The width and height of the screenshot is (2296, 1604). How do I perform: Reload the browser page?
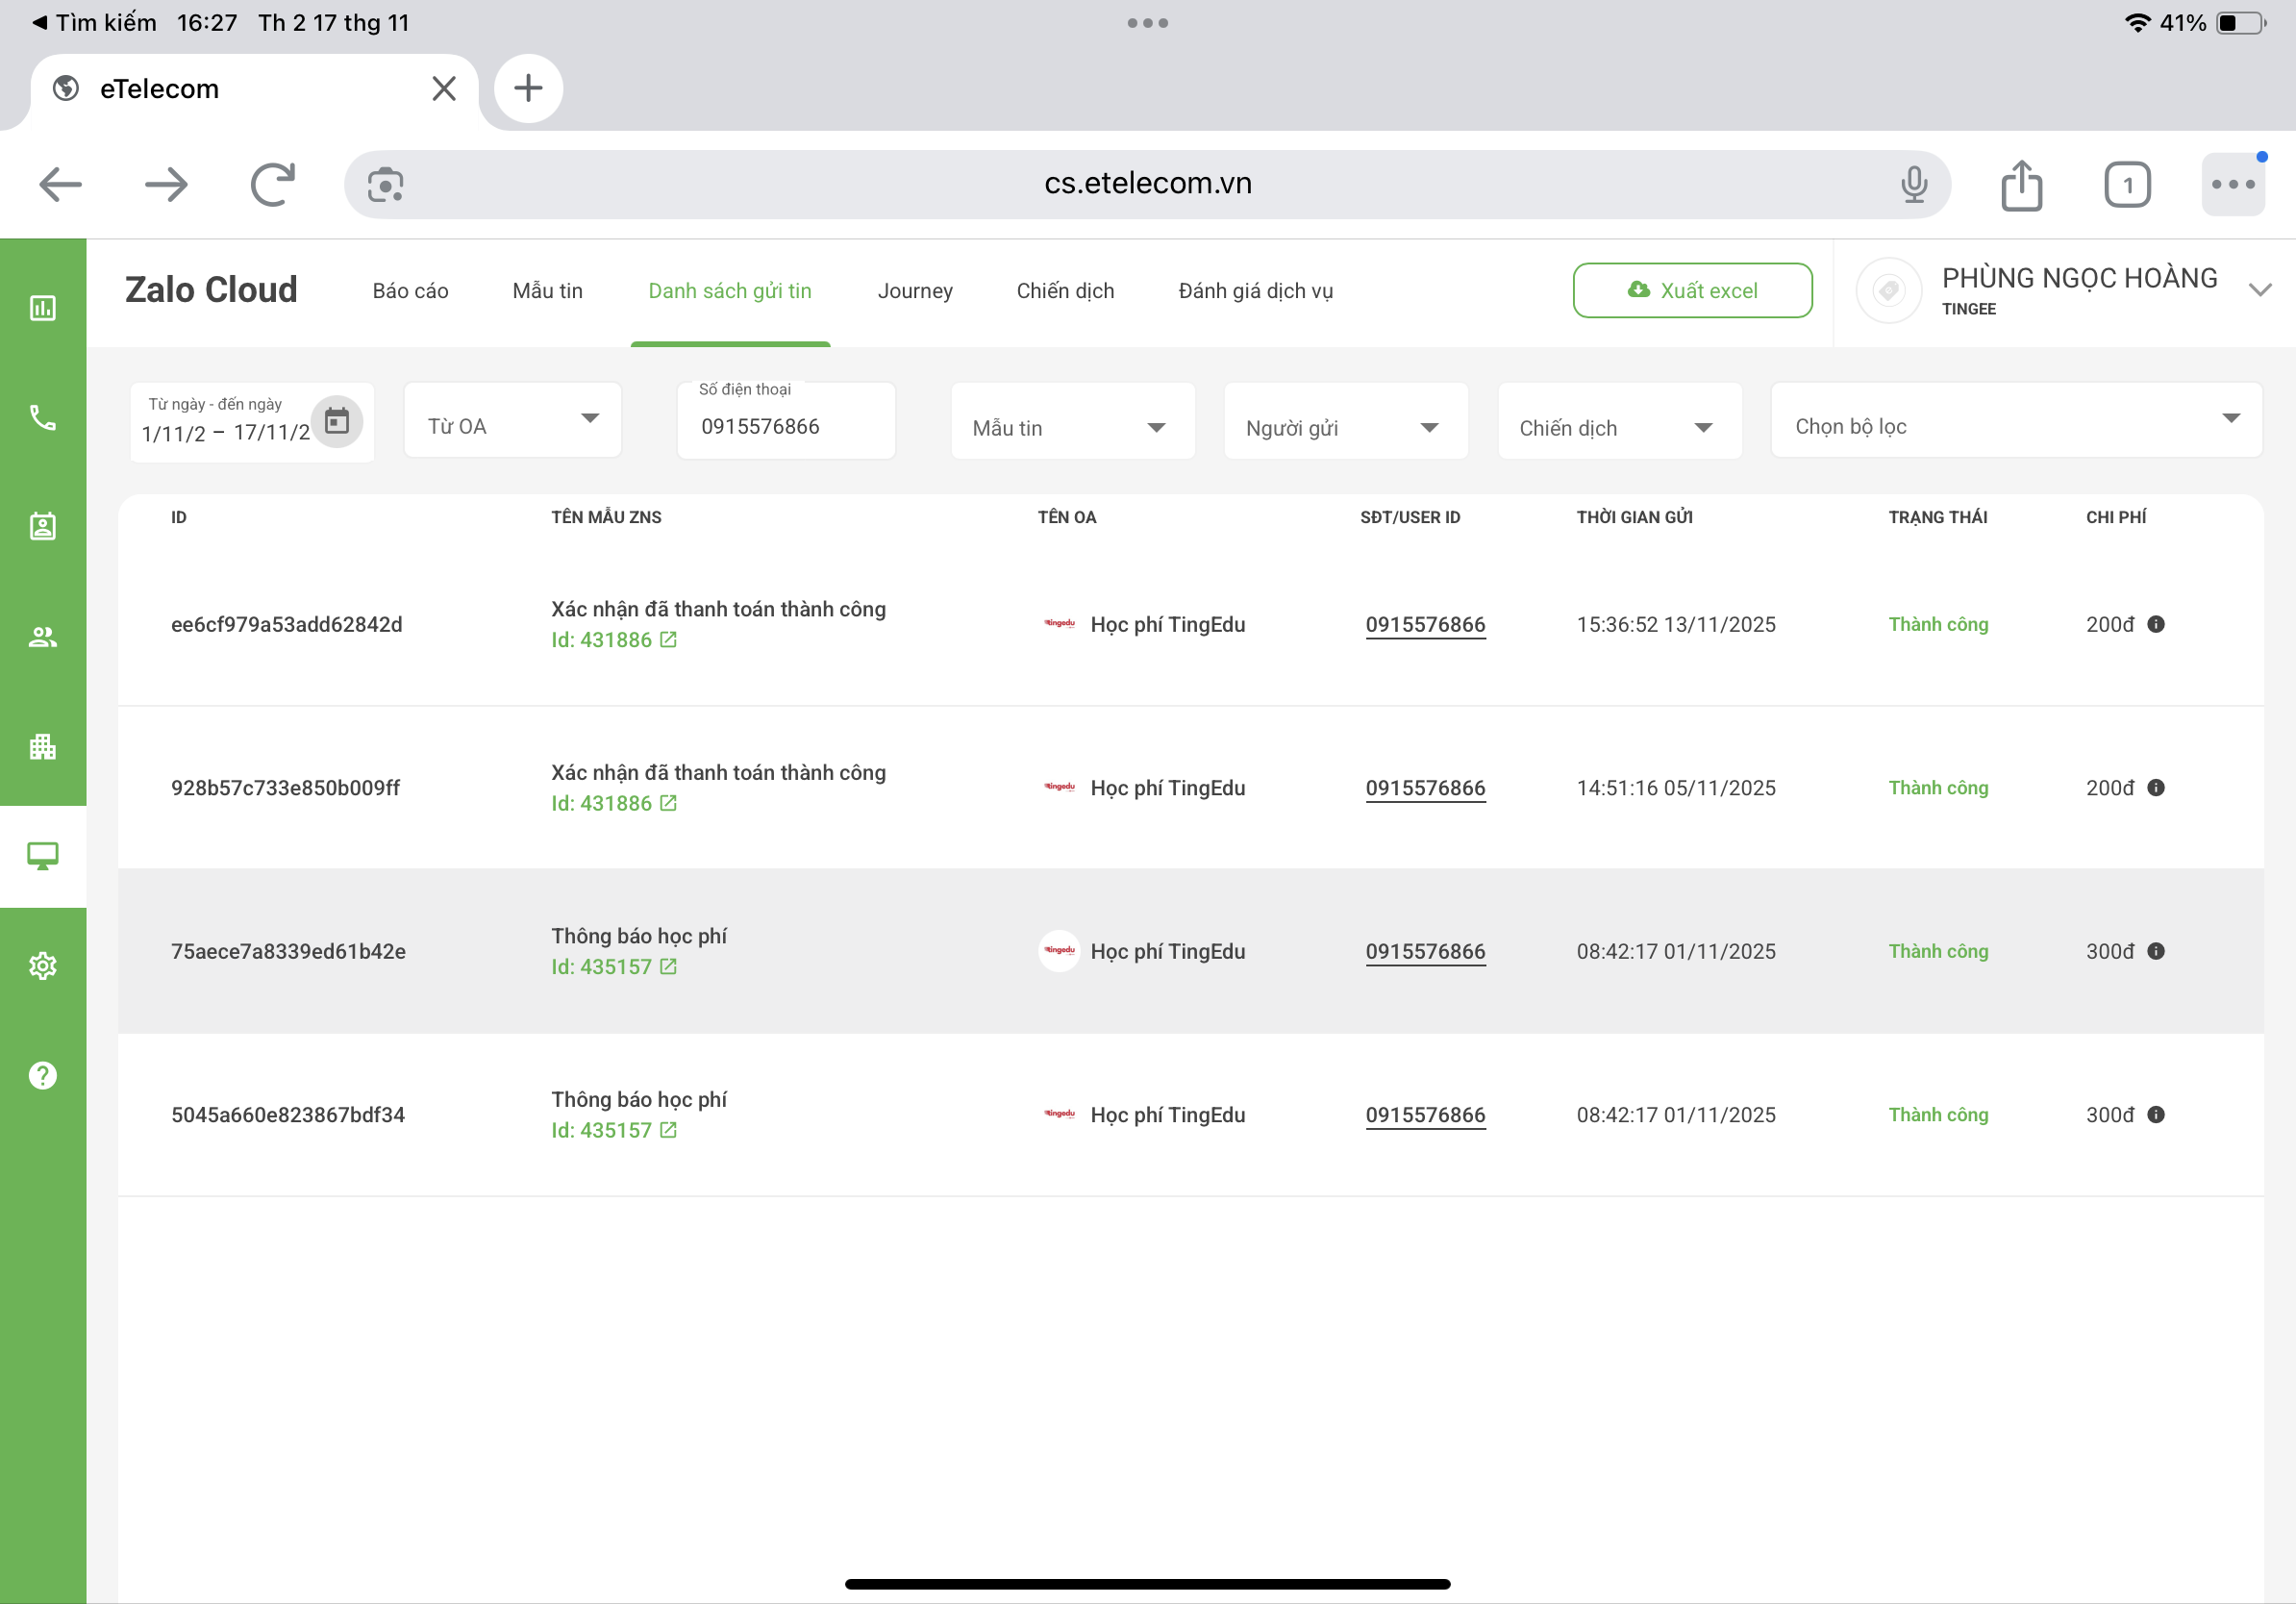pyautogui.click(x=272, y=184)
